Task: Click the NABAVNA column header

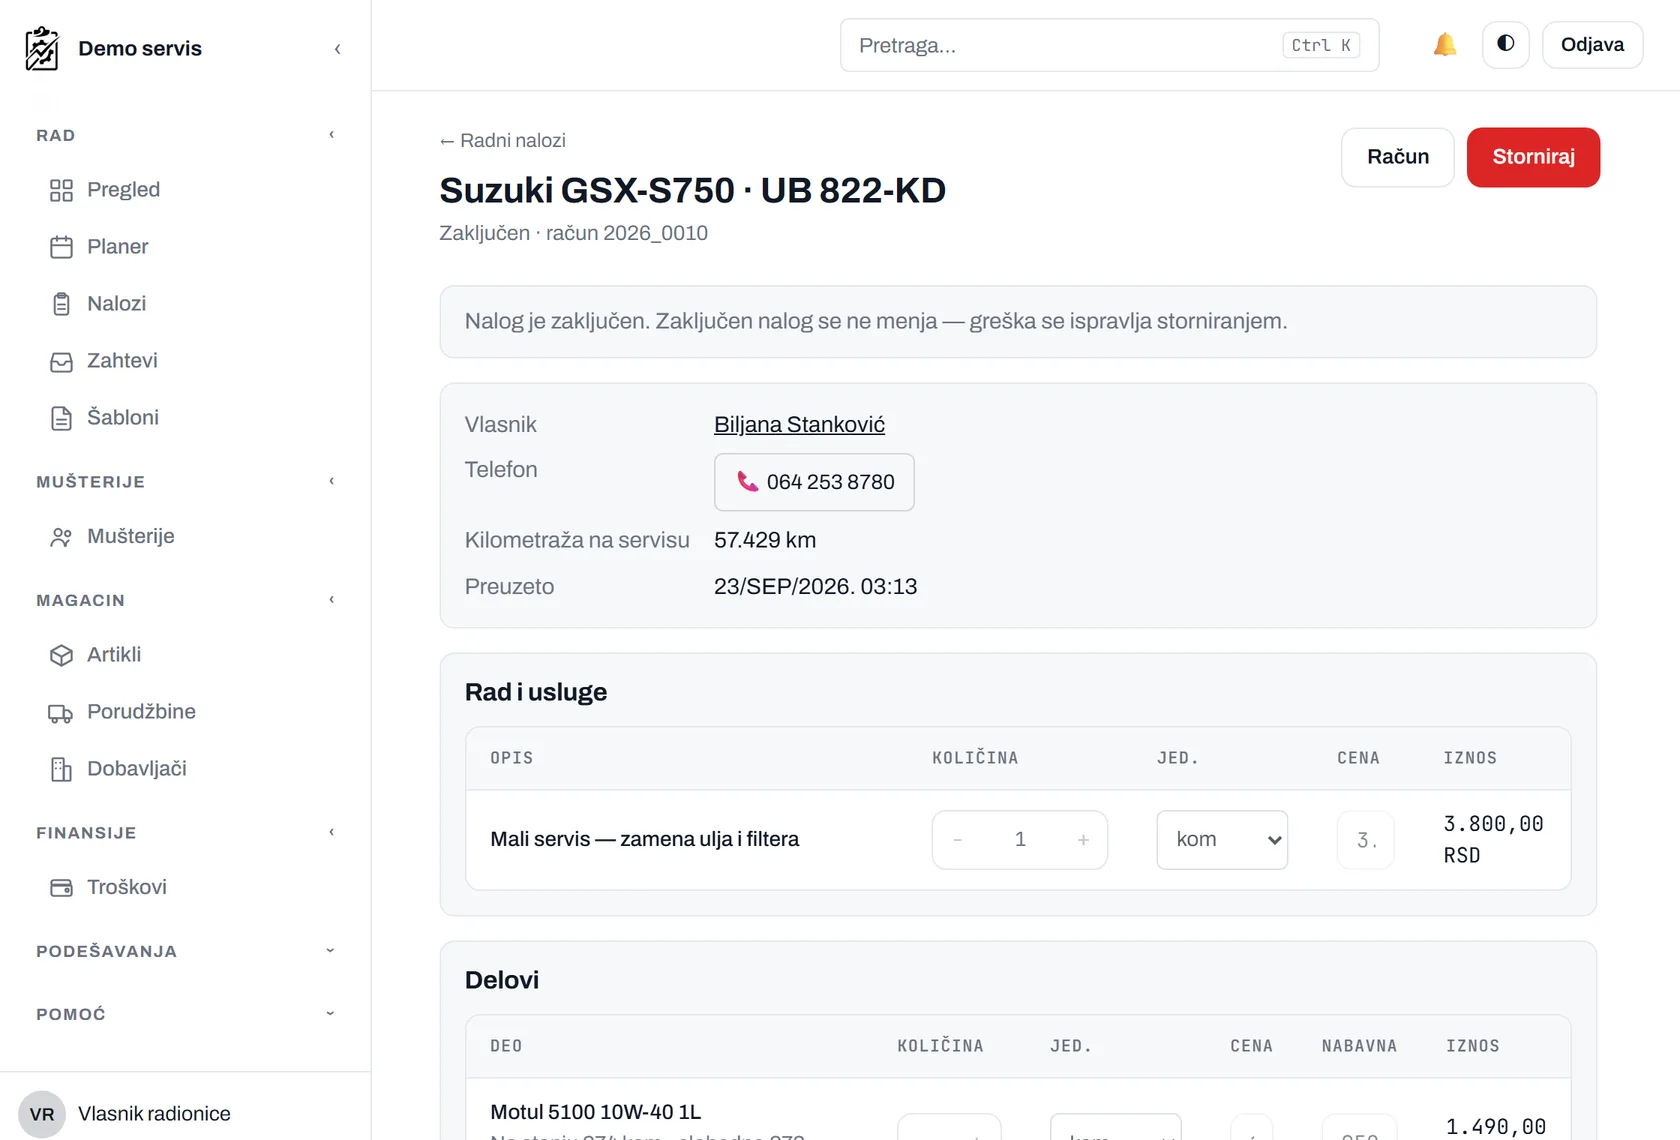Action: pyautogui.click(x=1359, y=1046)
